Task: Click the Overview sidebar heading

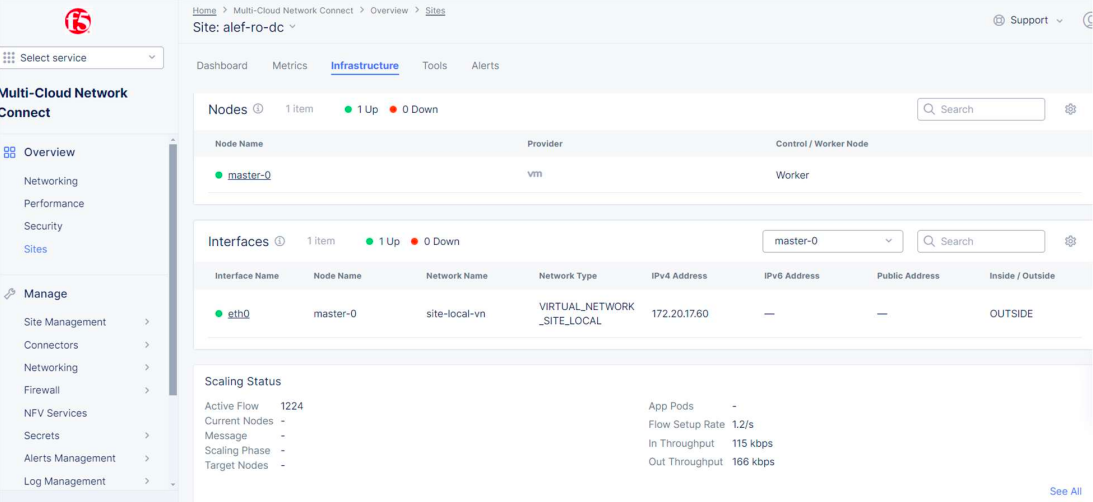Action: [49, 152]
